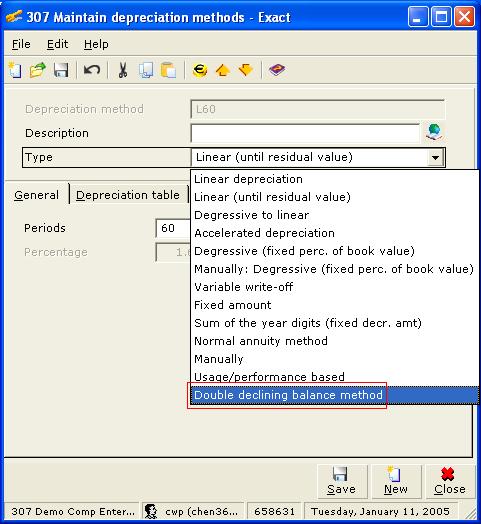Click the purple help book icon
The image size is (481, 524).
(x=277, y=70)
